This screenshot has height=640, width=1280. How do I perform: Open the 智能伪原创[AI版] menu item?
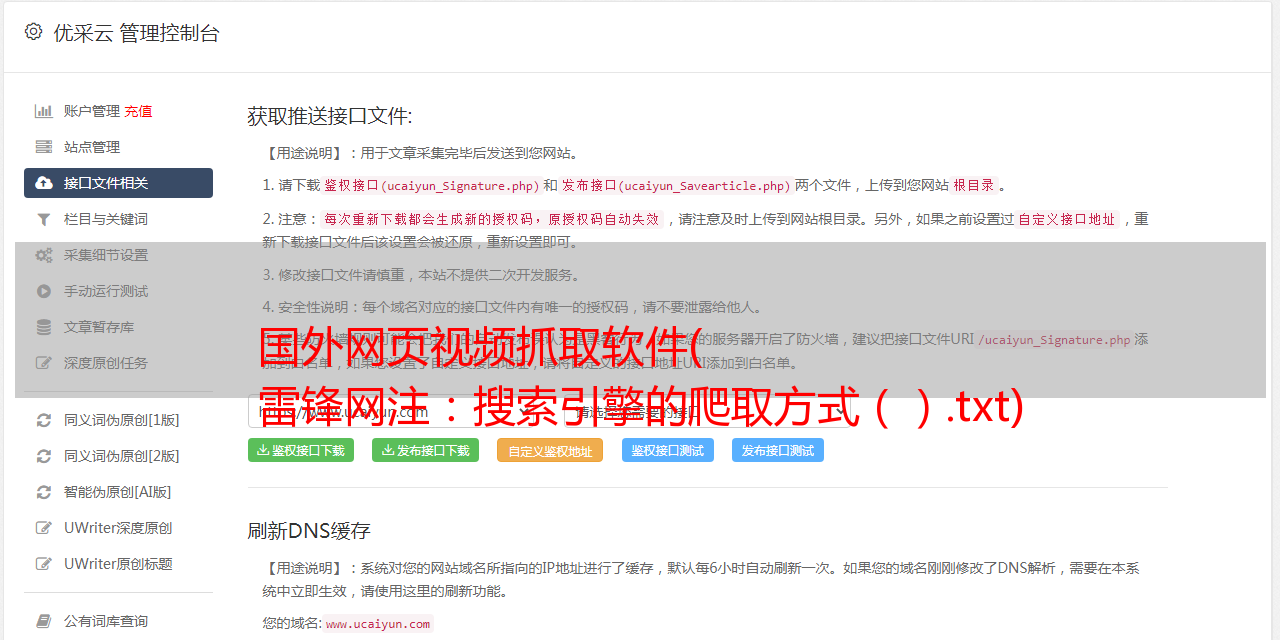118,492
